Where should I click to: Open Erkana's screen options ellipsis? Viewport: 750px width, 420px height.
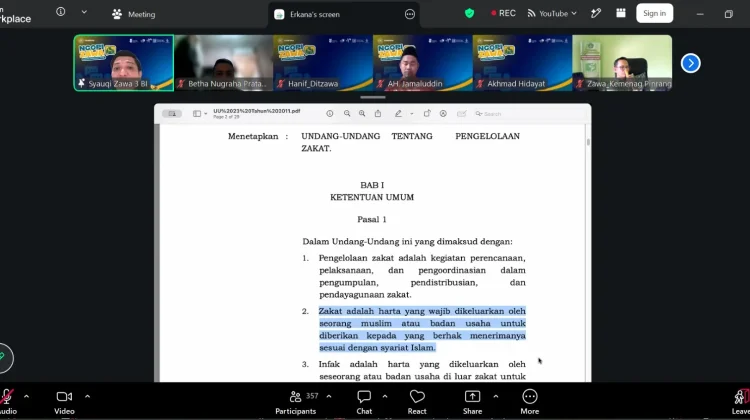pyautogui.click(x=409, y=14)
